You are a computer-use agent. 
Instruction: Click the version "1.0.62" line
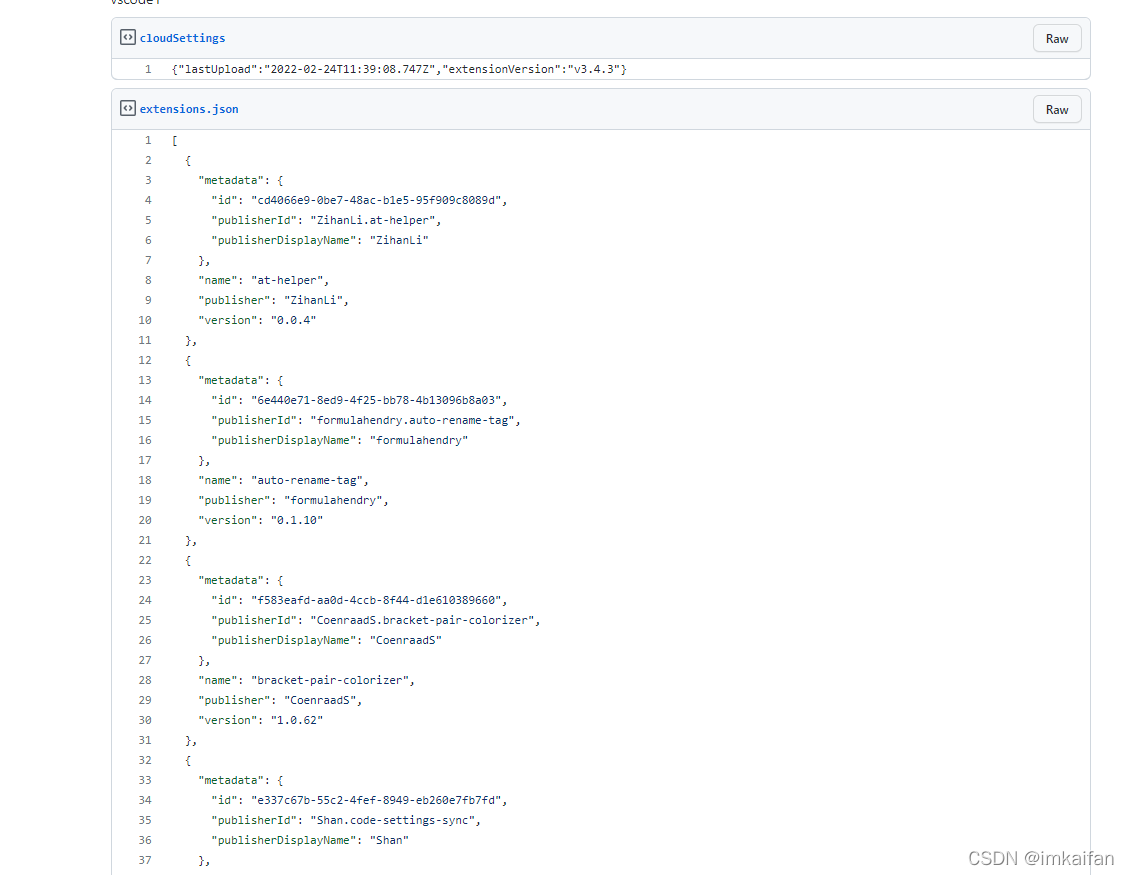[x=260, y=721]
